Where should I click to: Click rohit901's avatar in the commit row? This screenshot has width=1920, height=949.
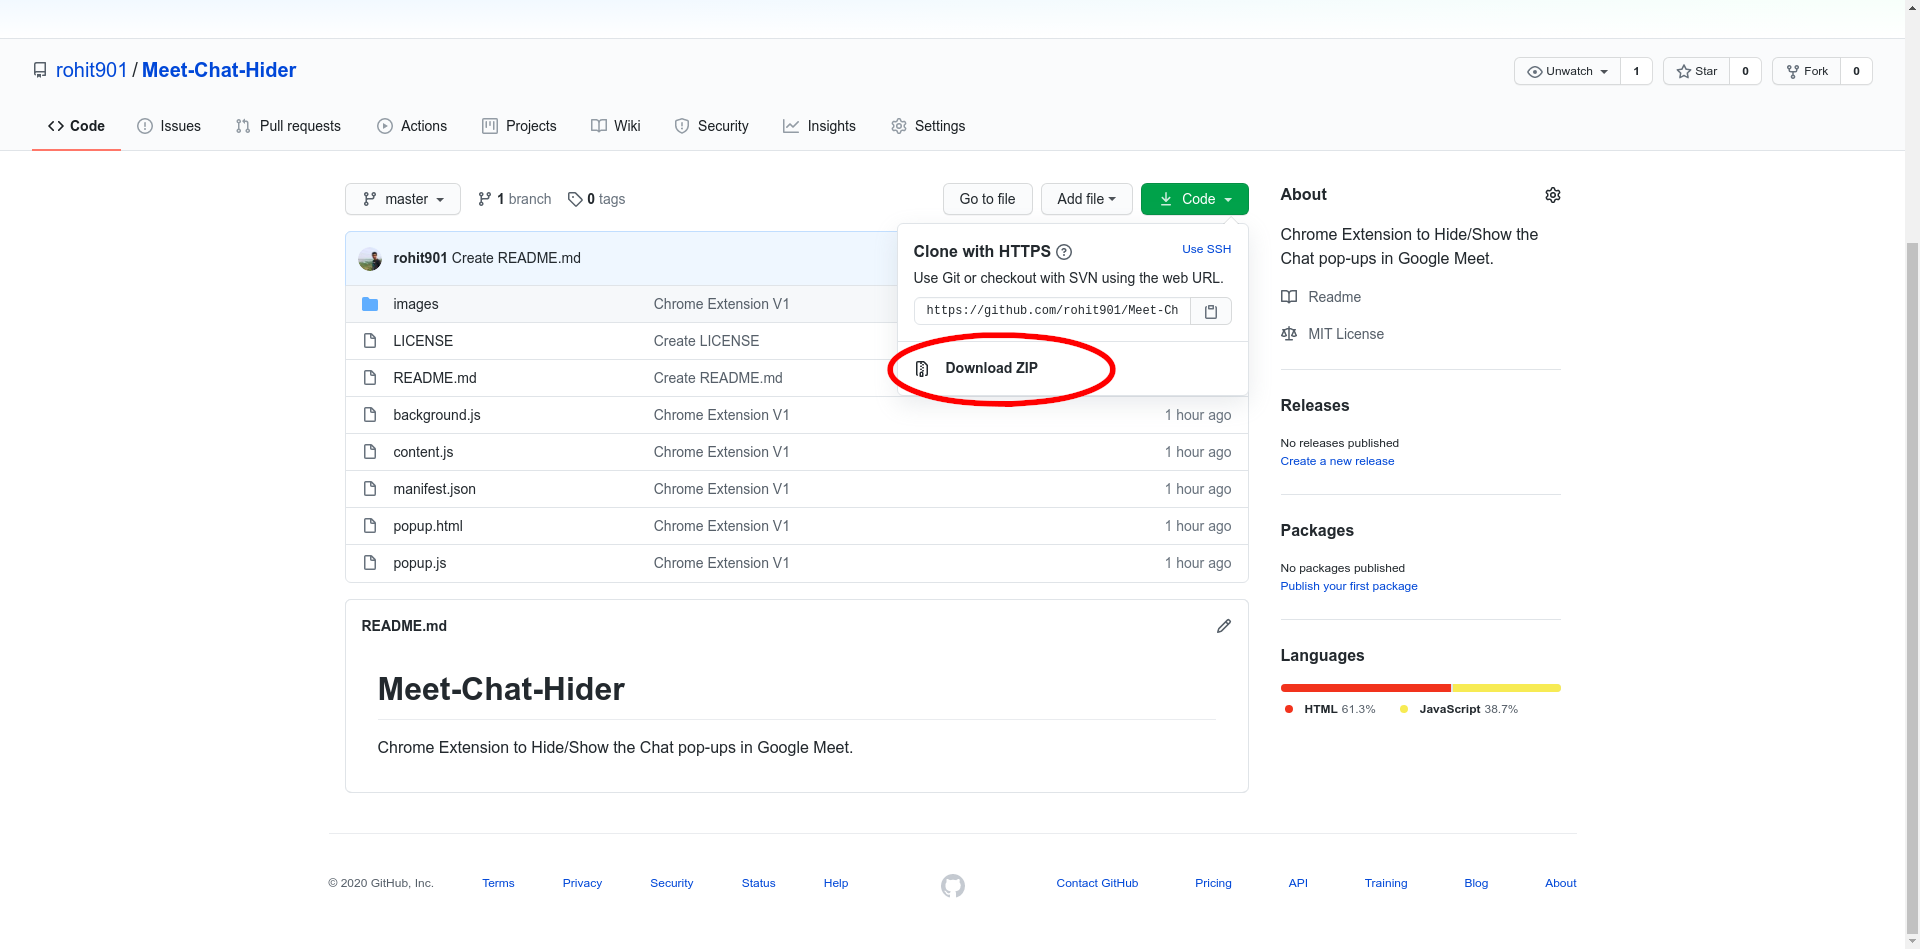[370, 259]
